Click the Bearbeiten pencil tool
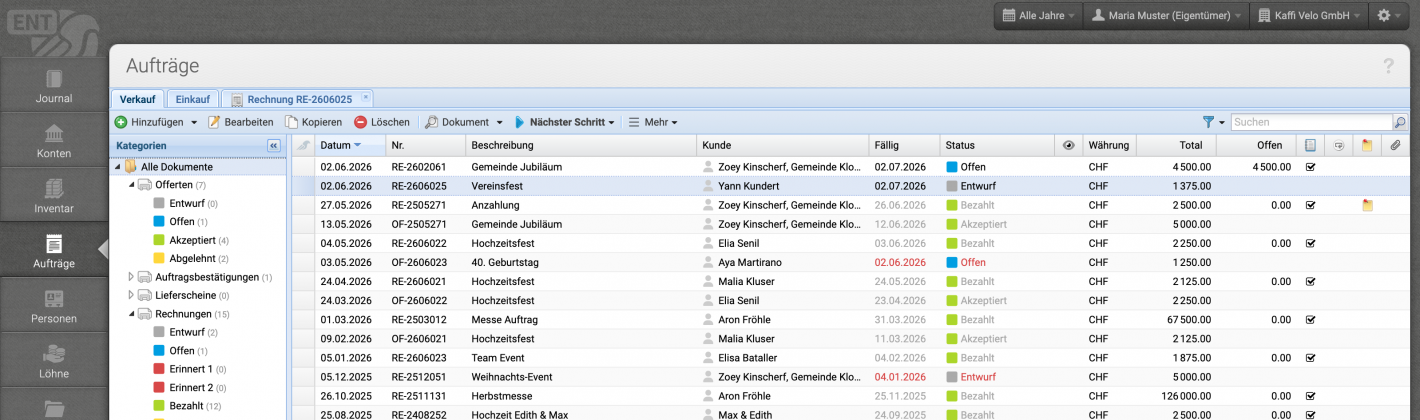The image size is (1420, 420). coord(241,122)
